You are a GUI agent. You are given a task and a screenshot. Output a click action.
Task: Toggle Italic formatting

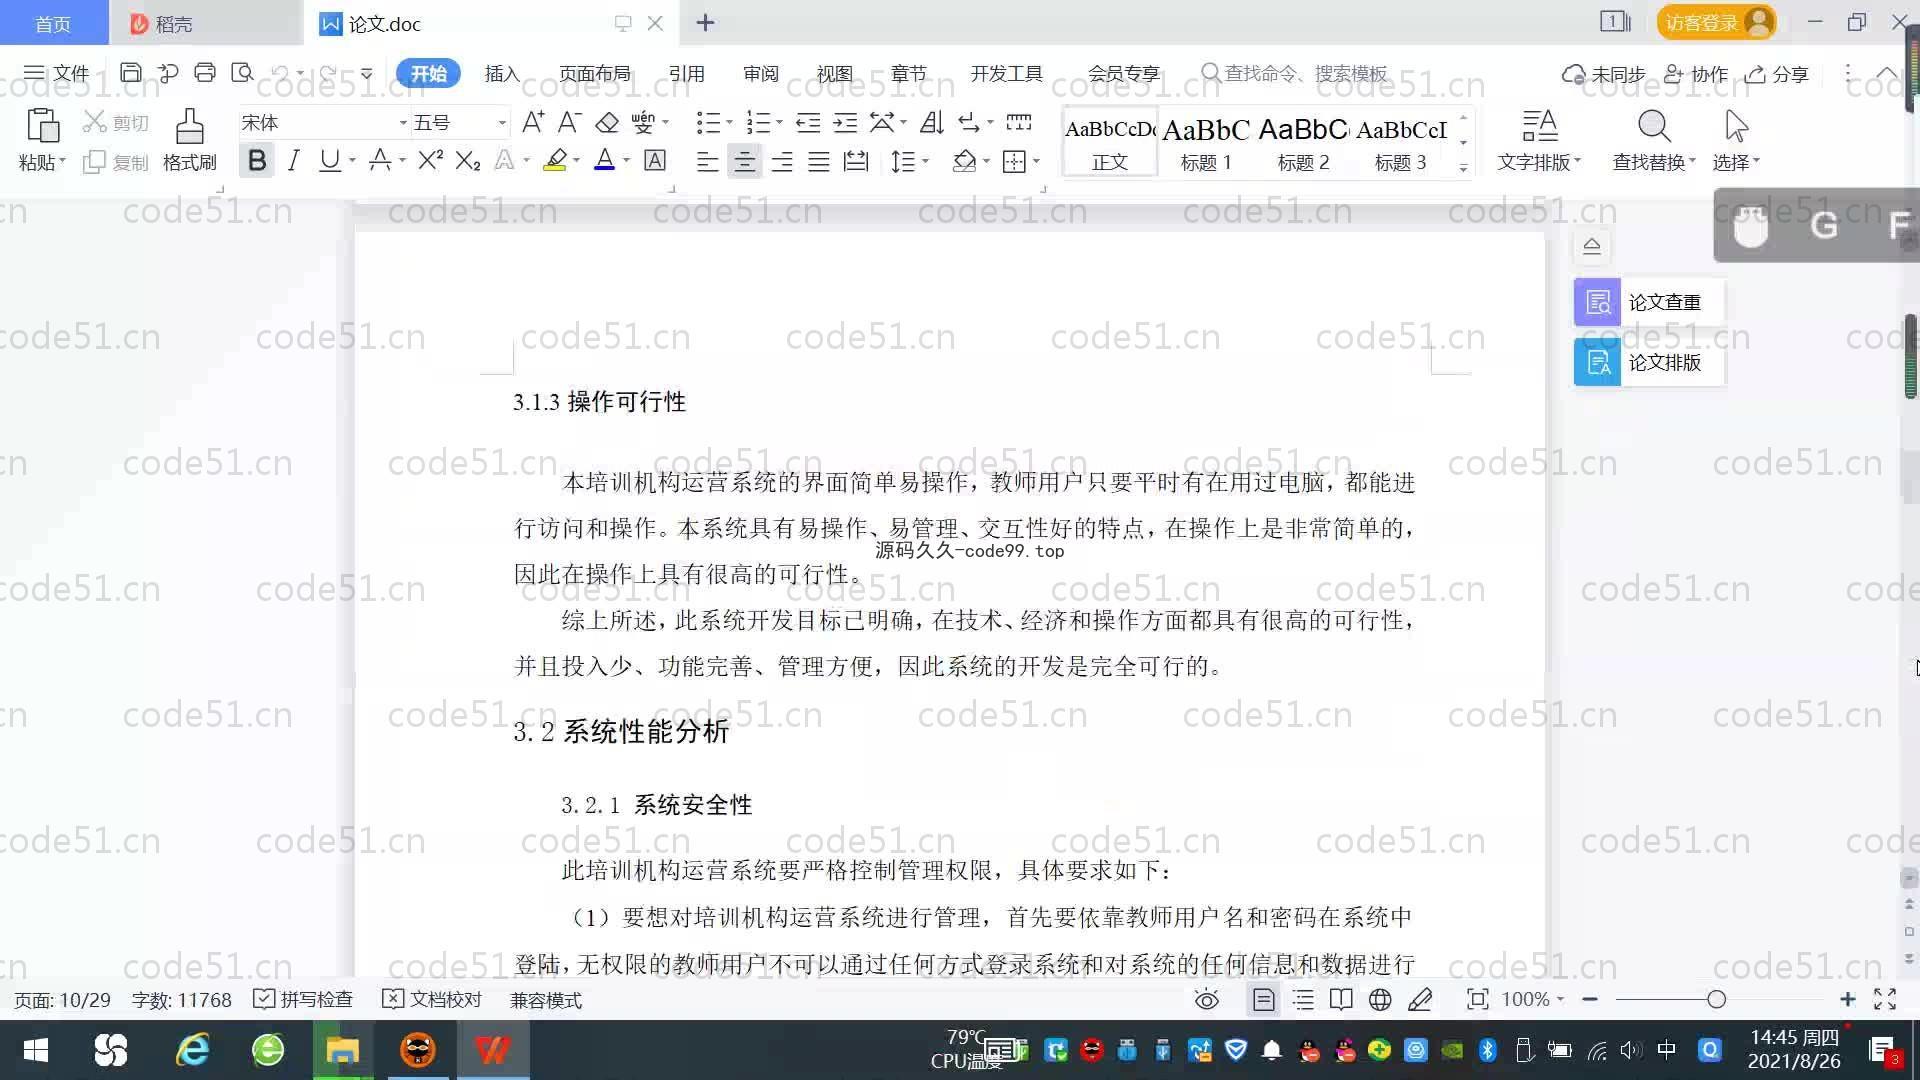point(293,161)
